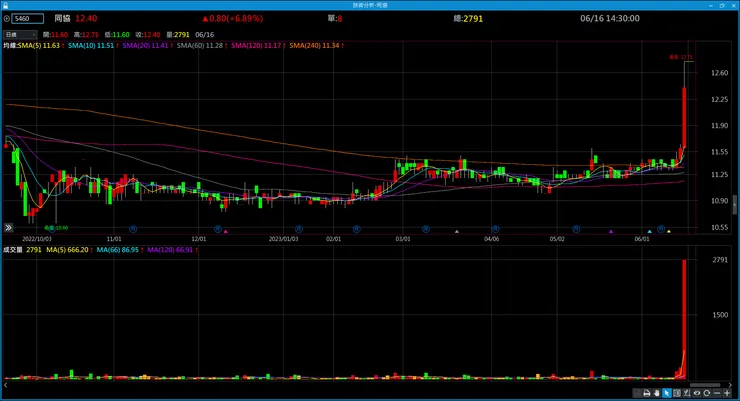Click the blue circle marker near 05/02

(x=576, y=229)
